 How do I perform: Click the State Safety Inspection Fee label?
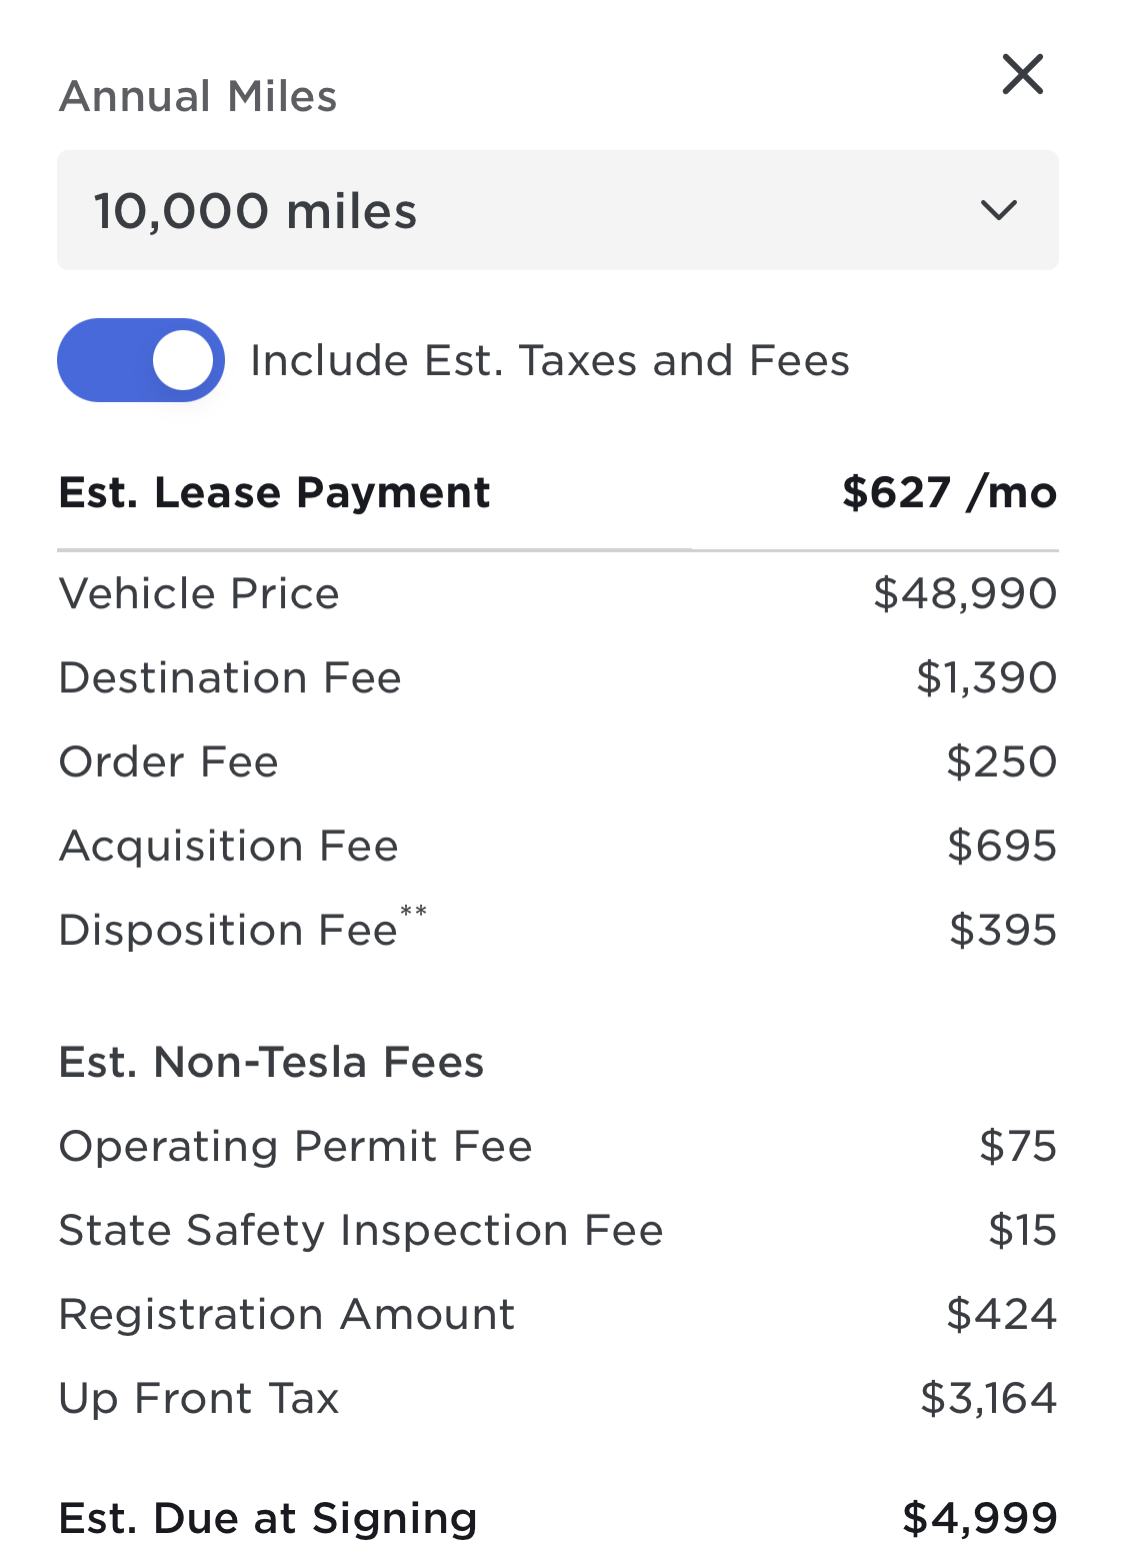click(361, 1230)
